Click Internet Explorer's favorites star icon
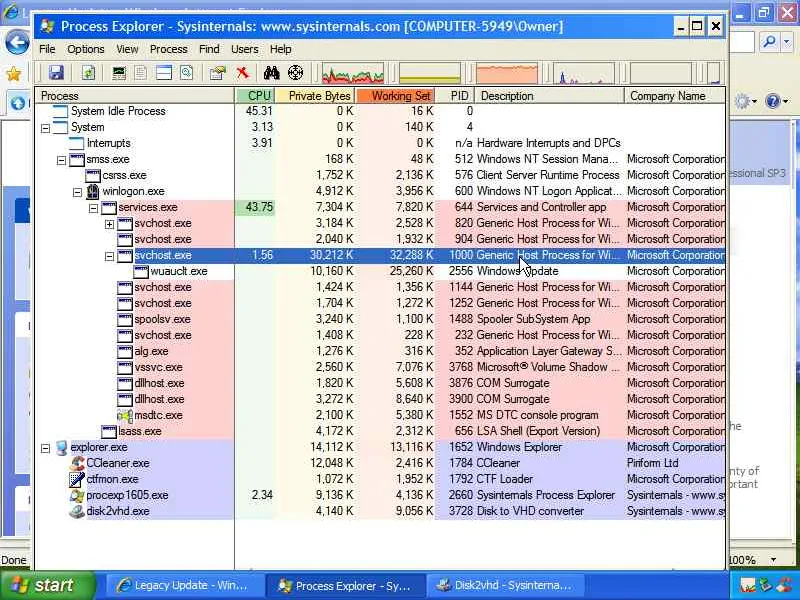 (x=13, y=74)
